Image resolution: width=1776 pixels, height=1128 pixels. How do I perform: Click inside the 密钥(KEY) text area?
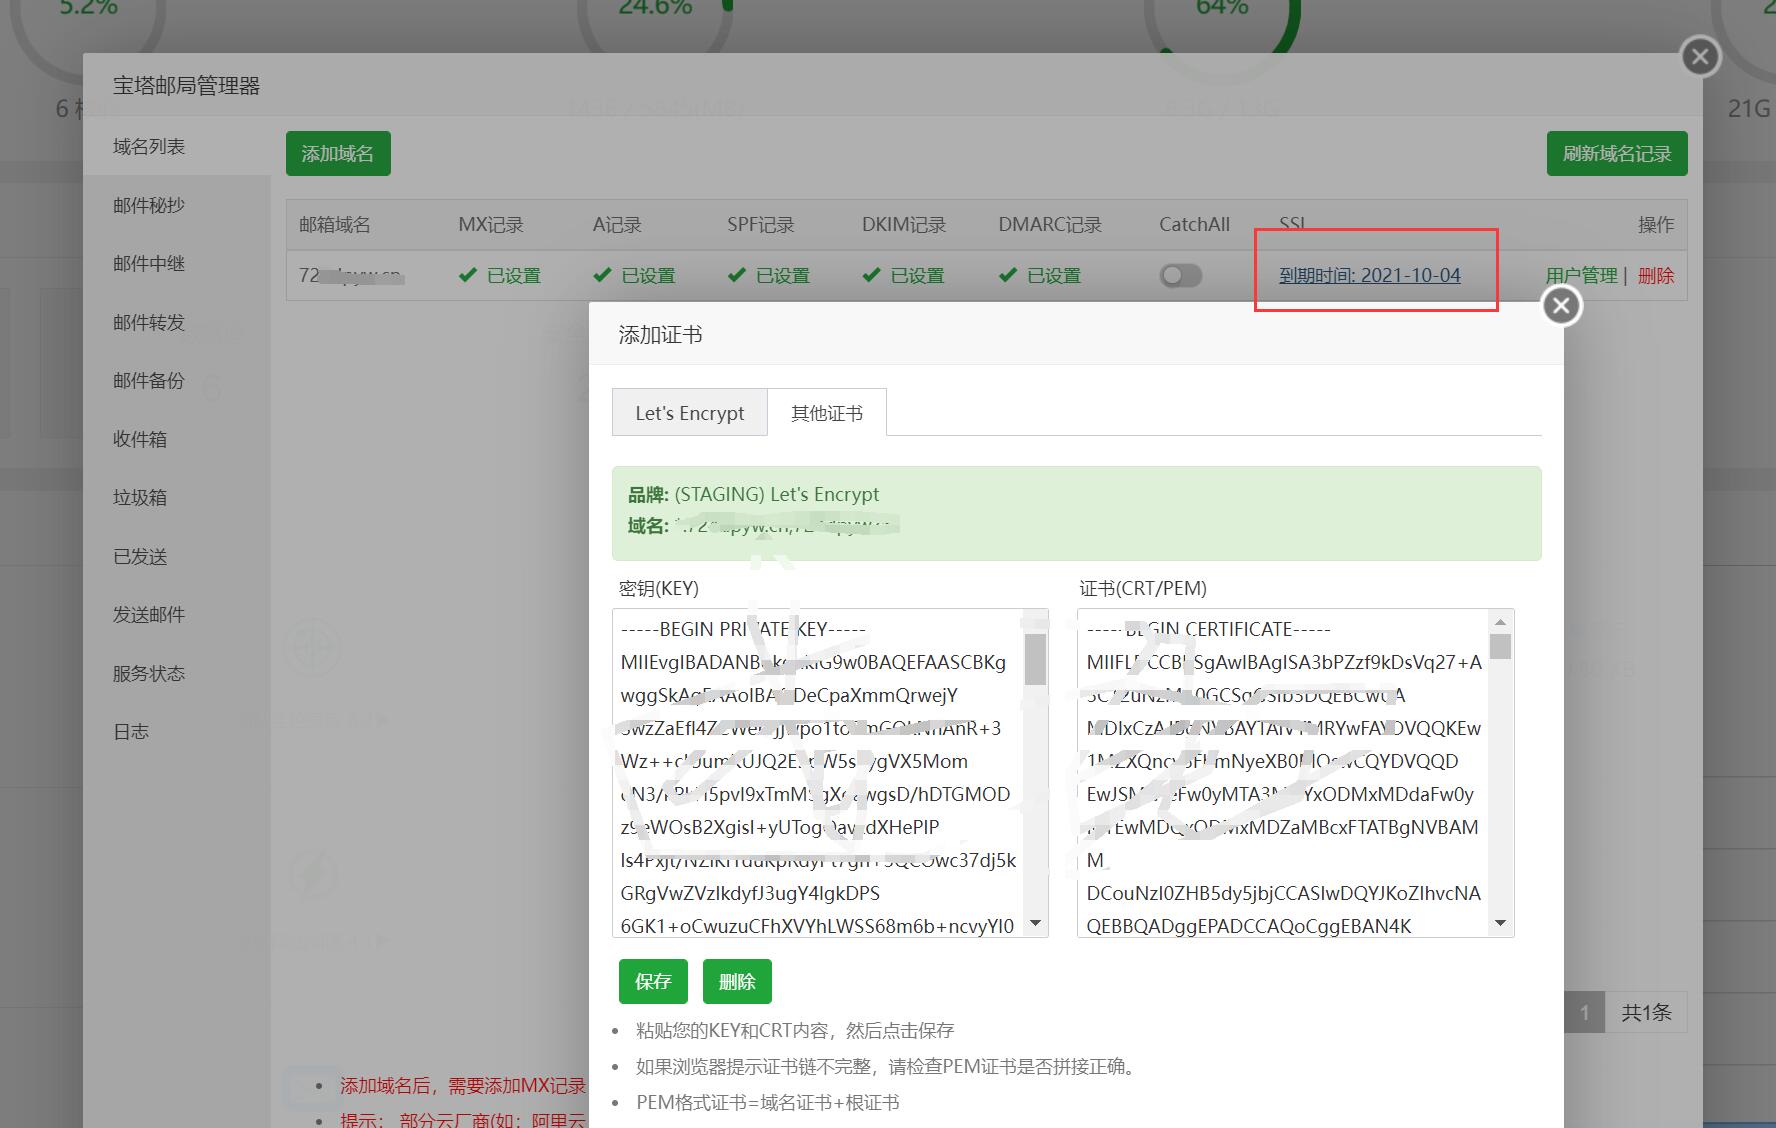point(820,775)
